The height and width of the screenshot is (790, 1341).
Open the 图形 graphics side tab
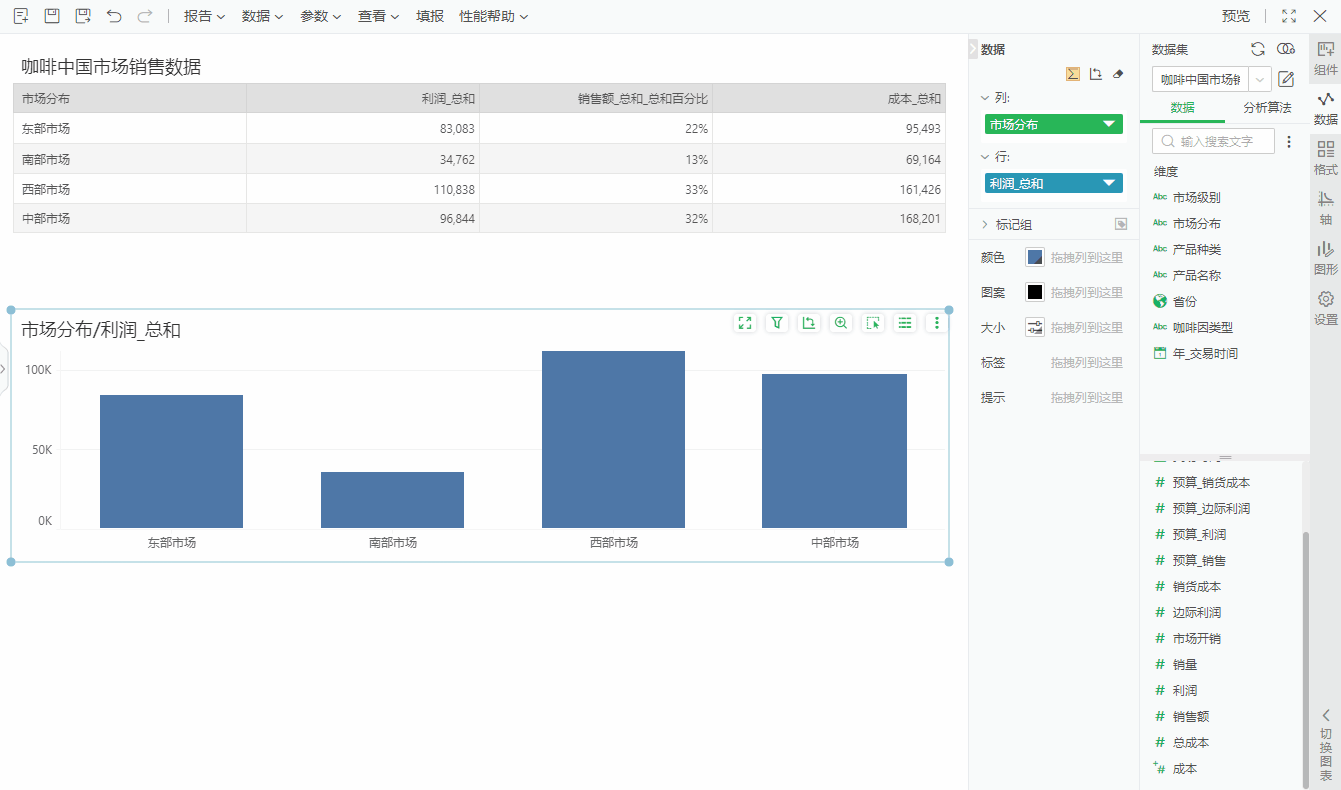click(x=1326, y=258)
